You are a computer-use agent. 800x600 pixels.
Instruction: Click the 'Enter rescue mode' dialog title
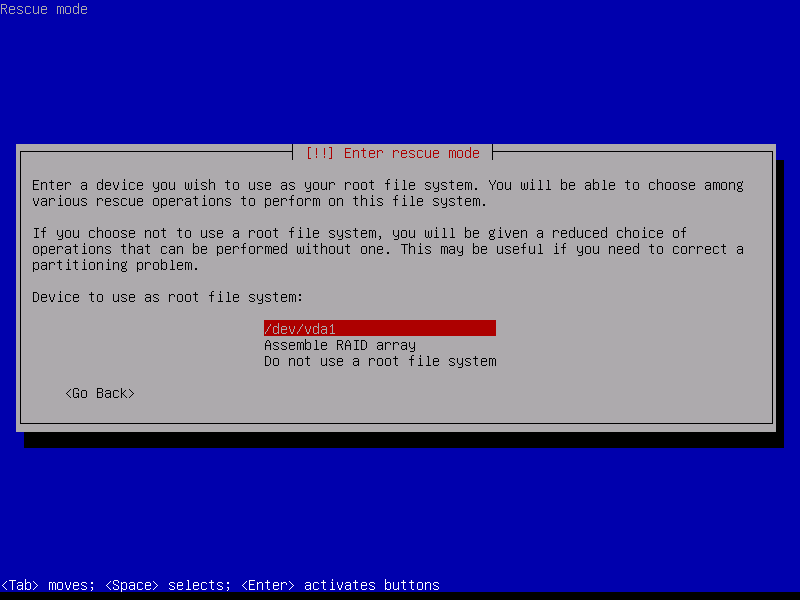(392, 153)
